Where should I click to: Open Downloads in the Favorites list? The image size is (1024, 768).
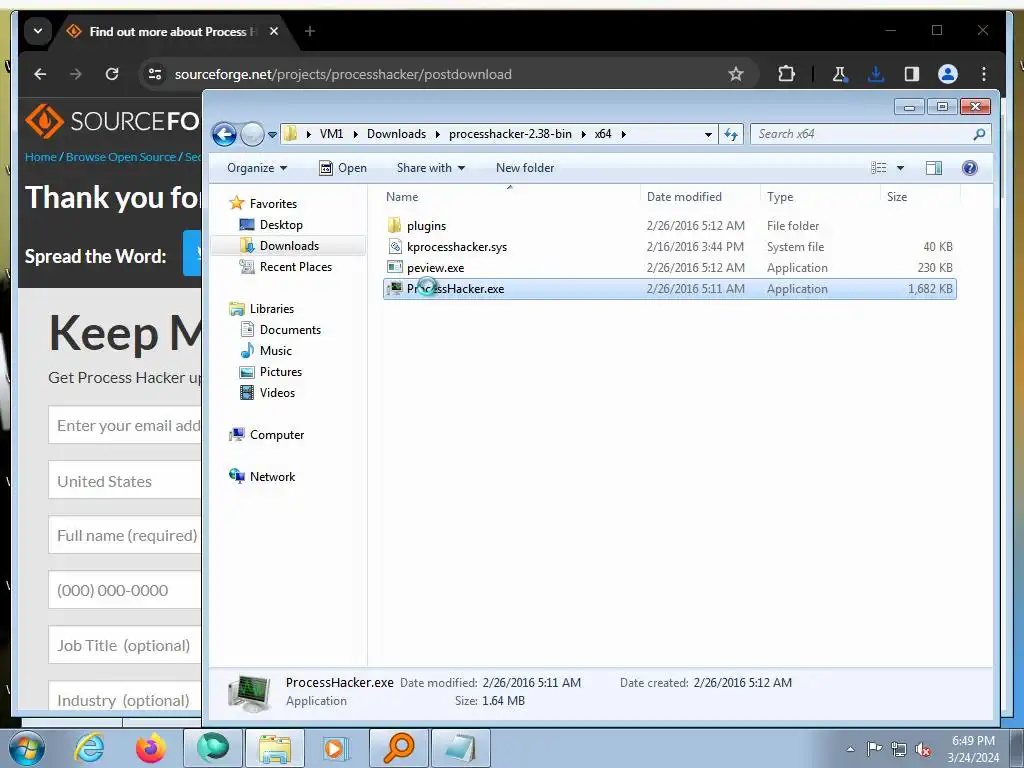pyautogui.click(x=289, y=246)
